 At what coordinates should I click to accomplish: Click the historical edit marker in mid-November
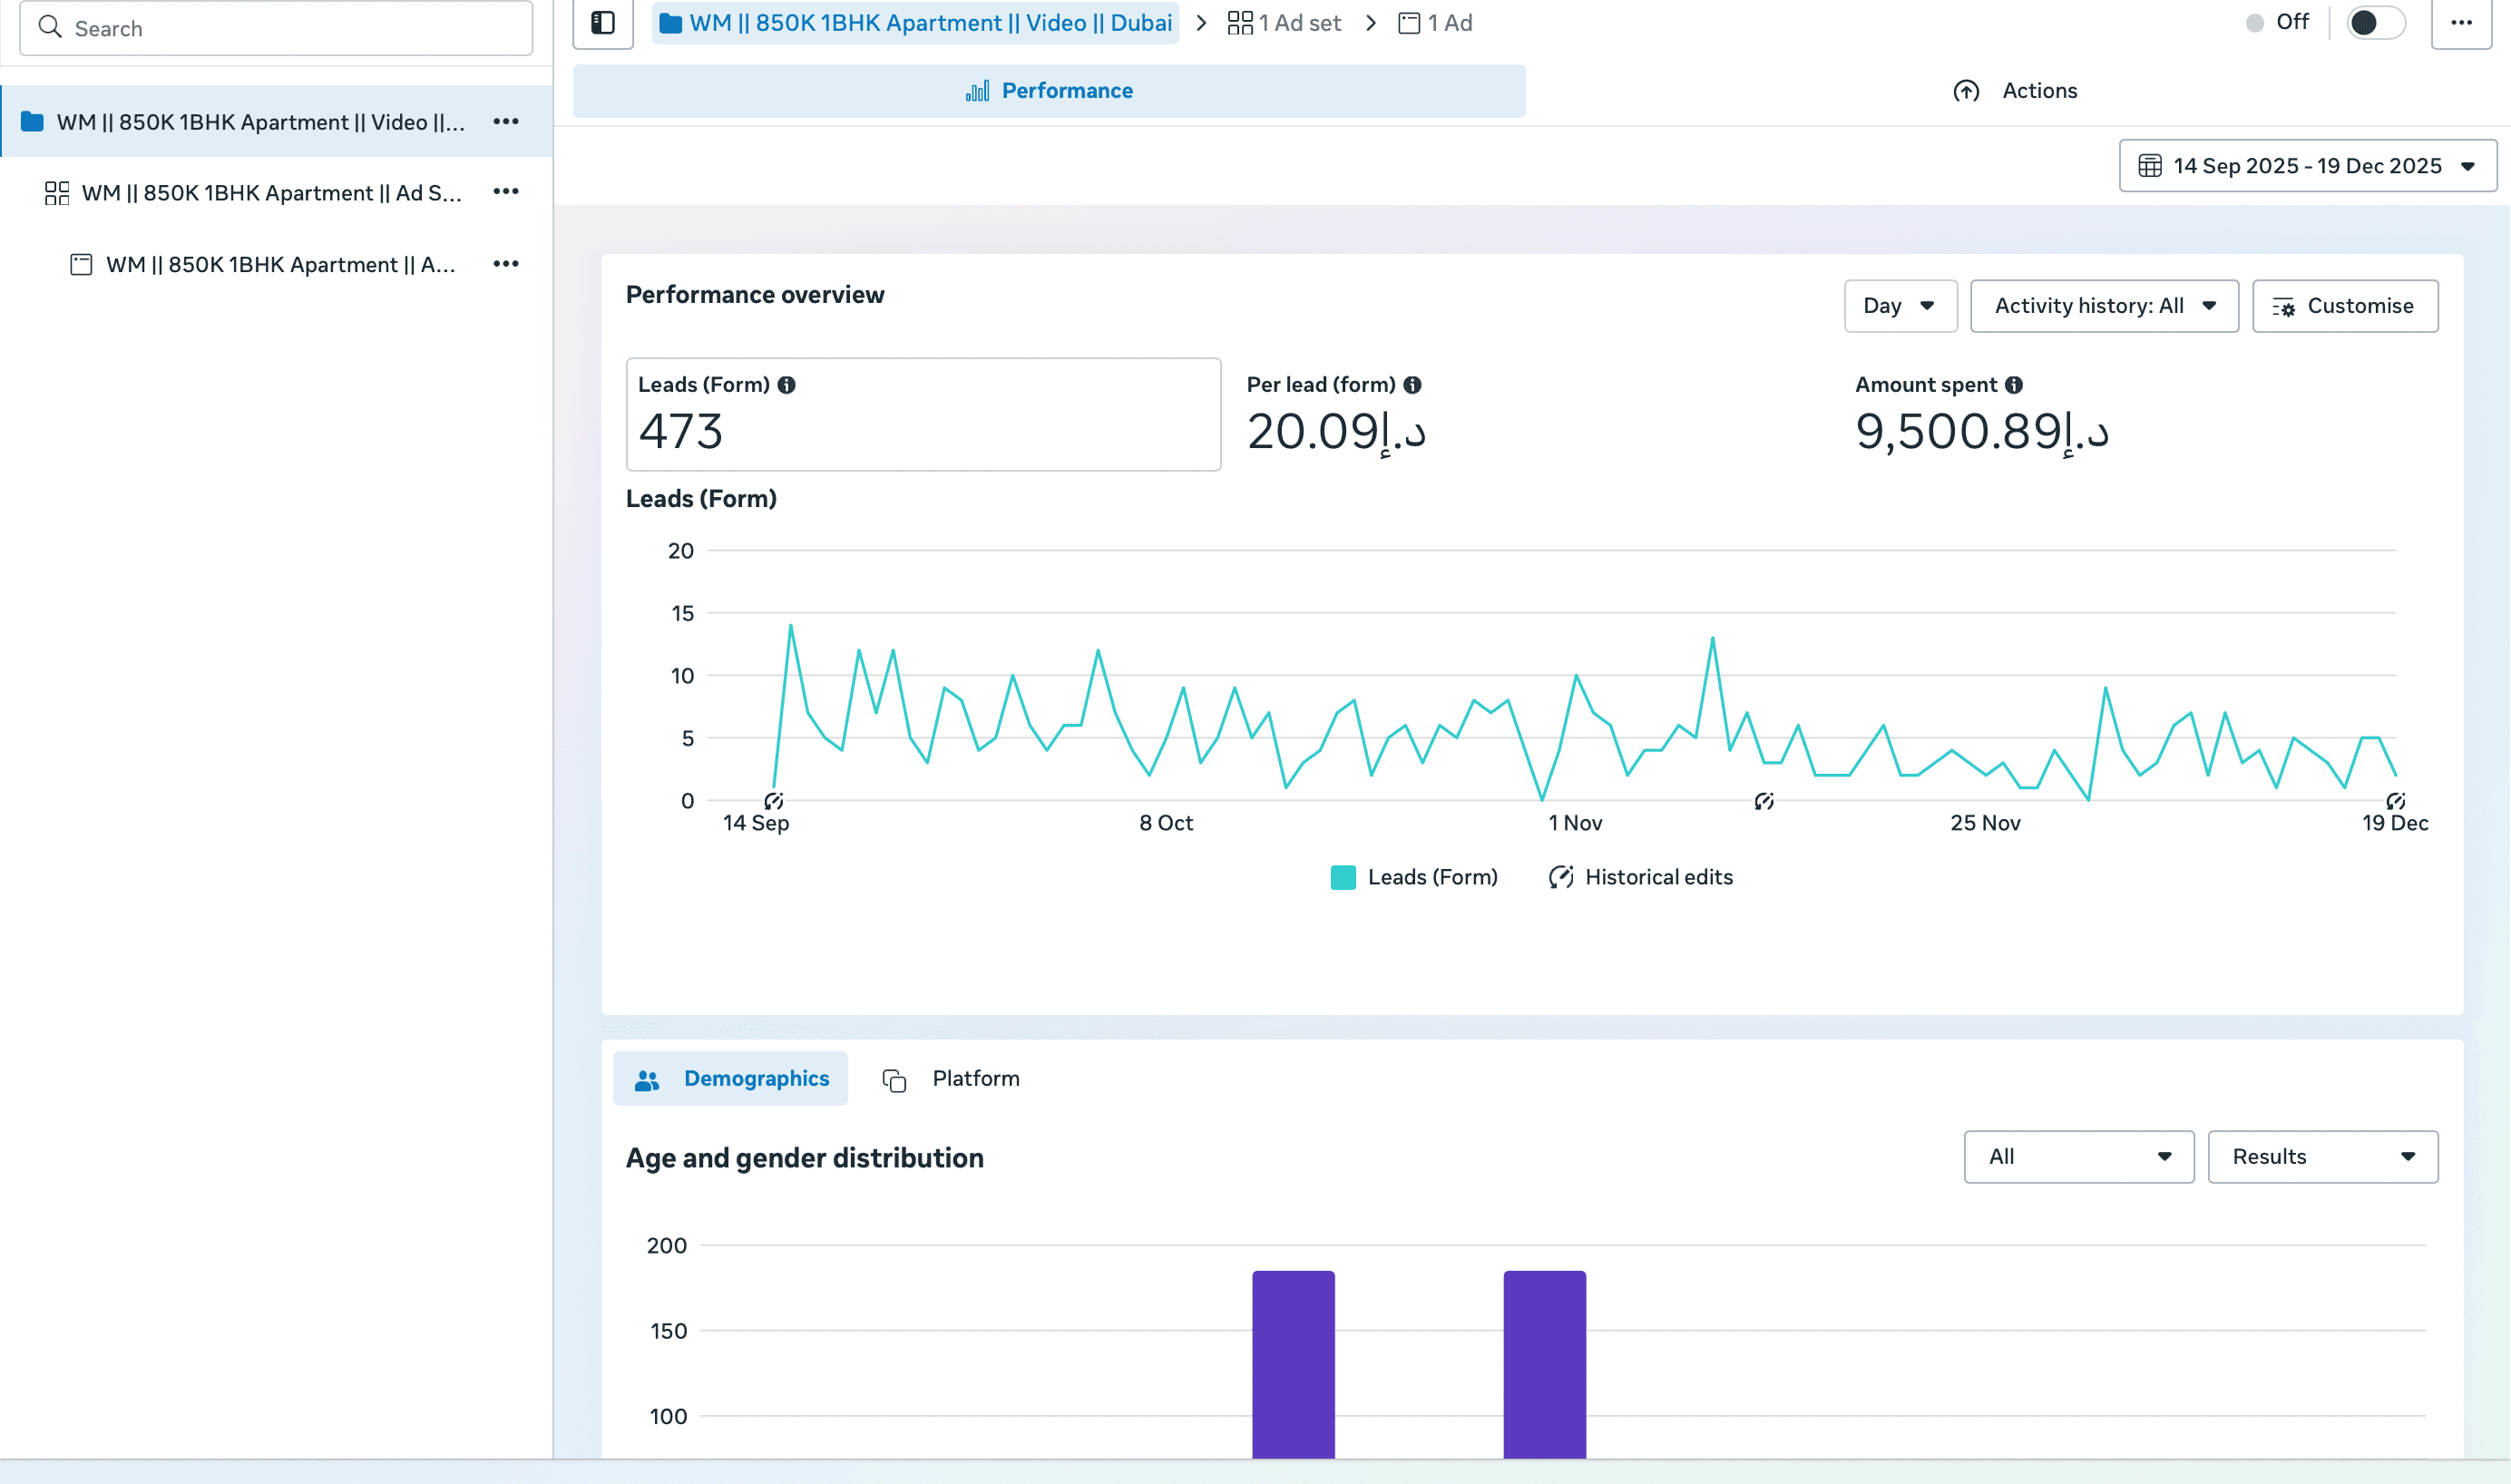1764,801
